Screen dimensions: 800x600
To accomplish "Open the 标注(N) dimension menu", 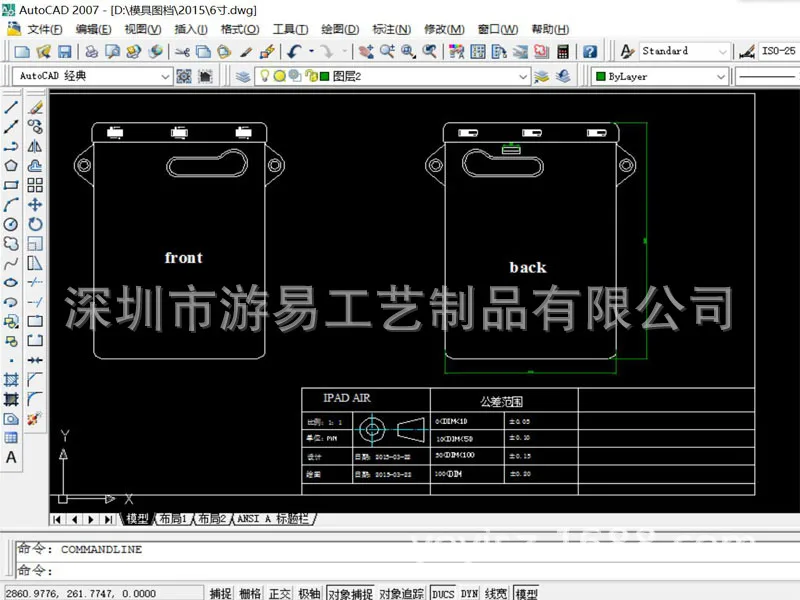I will click(391, 30).
